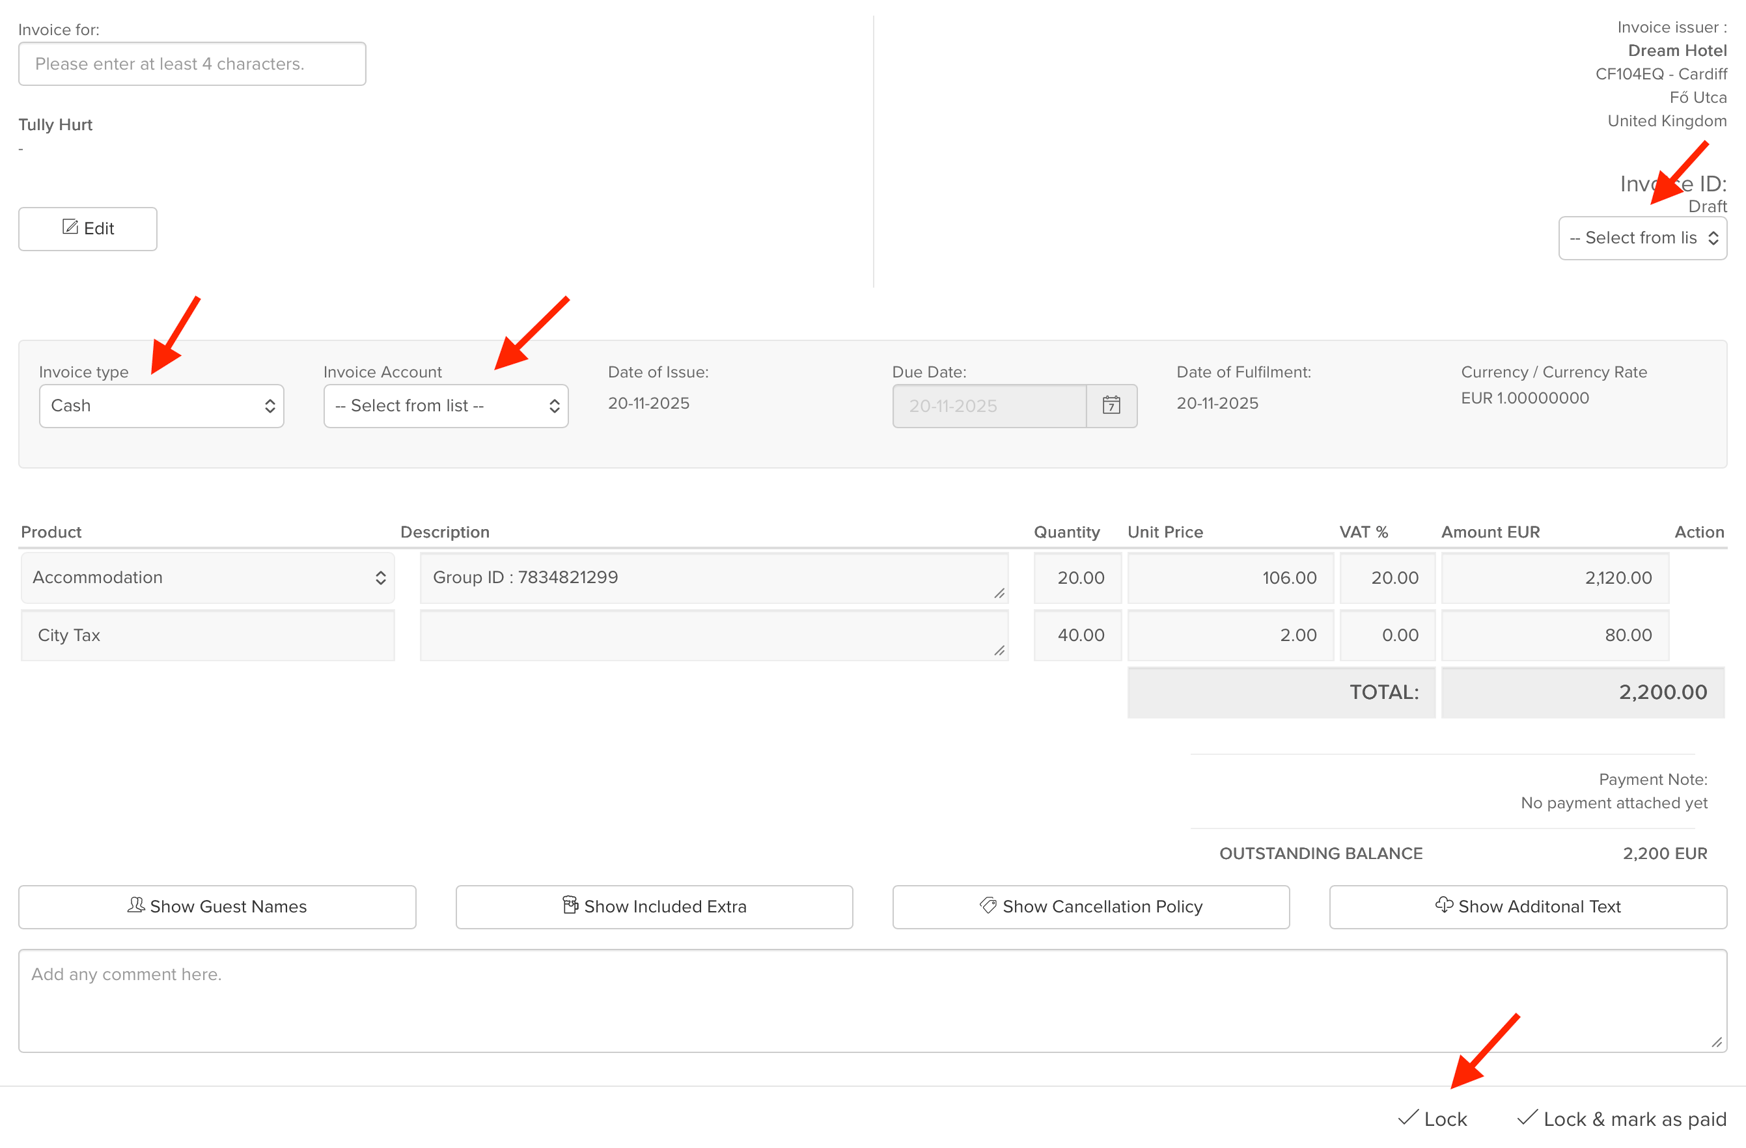Image resolution: width=1746 pixels, height=1148 pixels.
Task: Focus the Invoice for search field
Action: (x=192, y=64)
